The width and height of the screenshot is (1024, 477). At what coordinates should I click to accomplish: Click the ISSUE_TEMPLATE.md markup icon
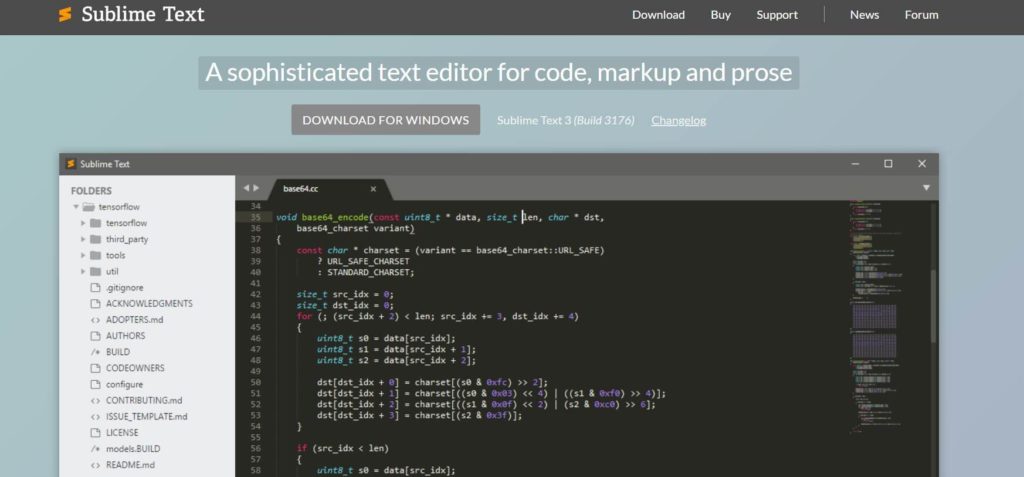[x=95, y=417]
